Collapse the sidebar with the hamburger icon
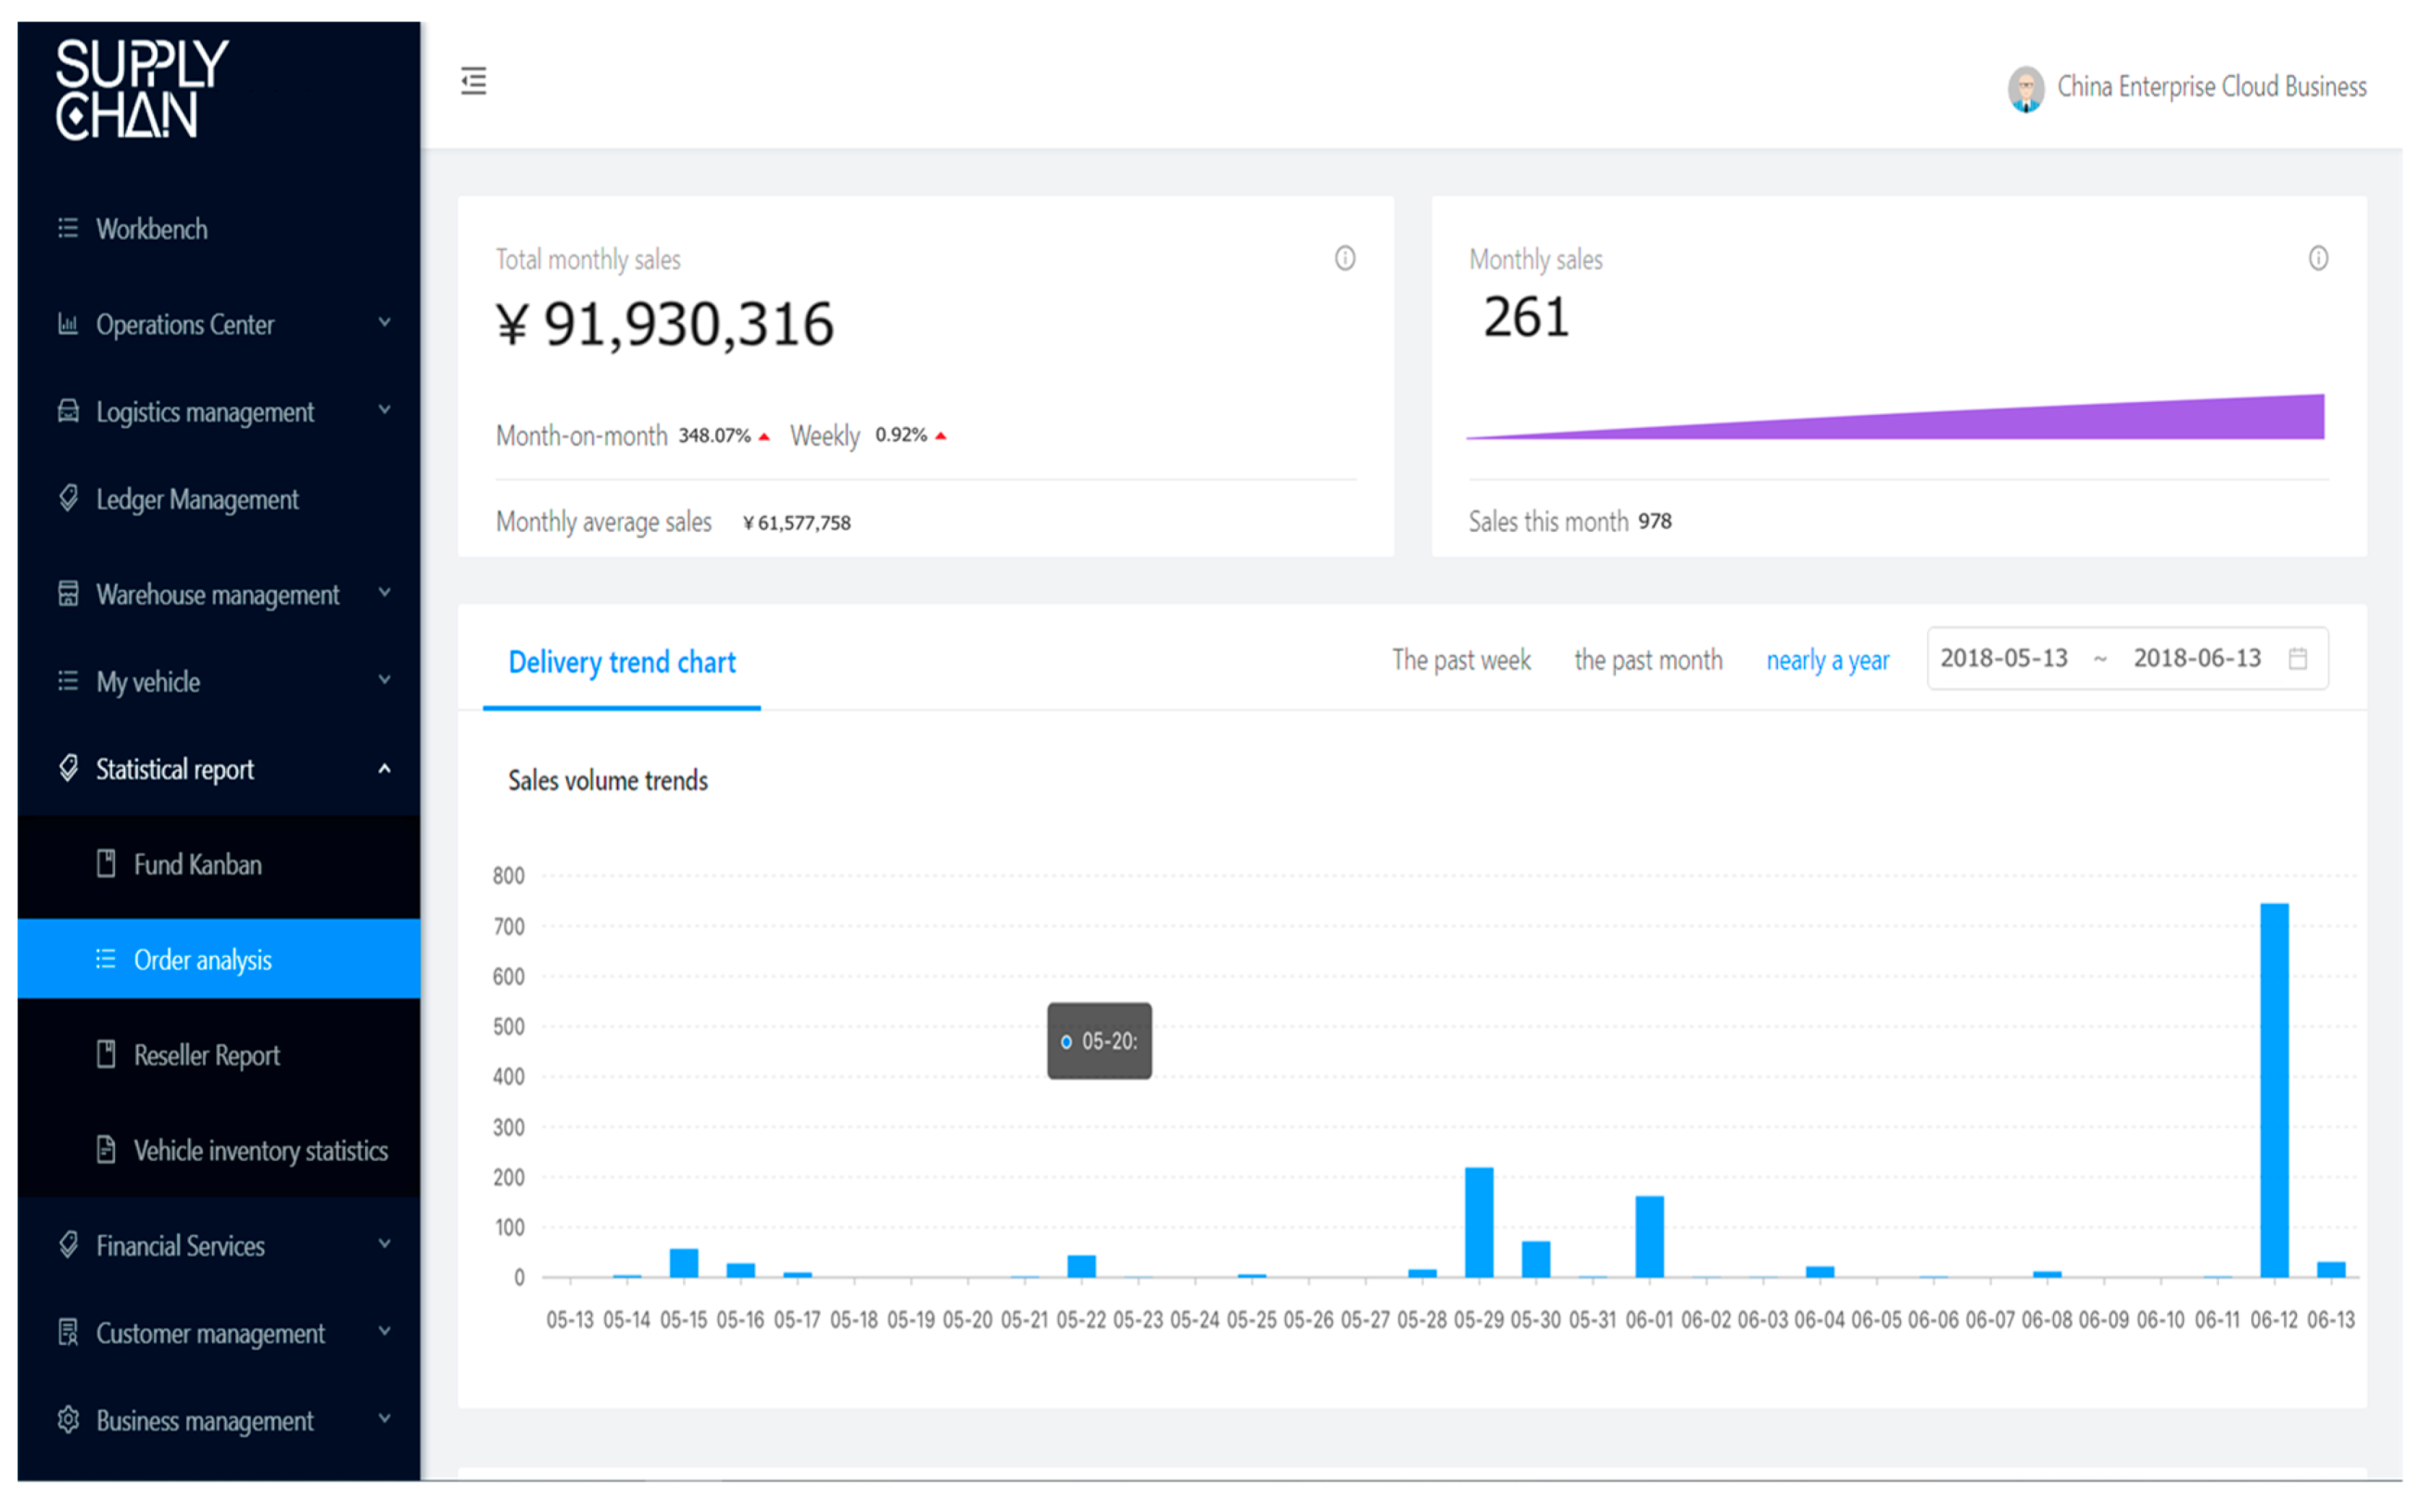This screenshot has width=2420, height=1512. pyautogui.click(x=473, y=81)
